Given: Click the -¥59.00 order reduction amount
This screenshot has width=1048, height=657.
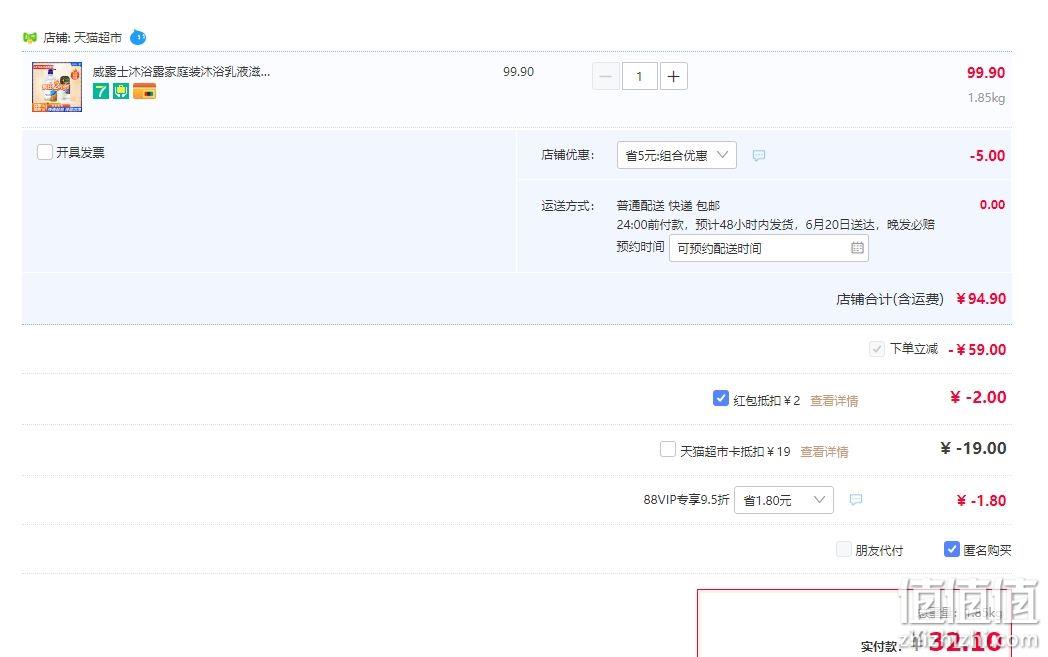Looking at the screenshot, I should pos(977,350).
